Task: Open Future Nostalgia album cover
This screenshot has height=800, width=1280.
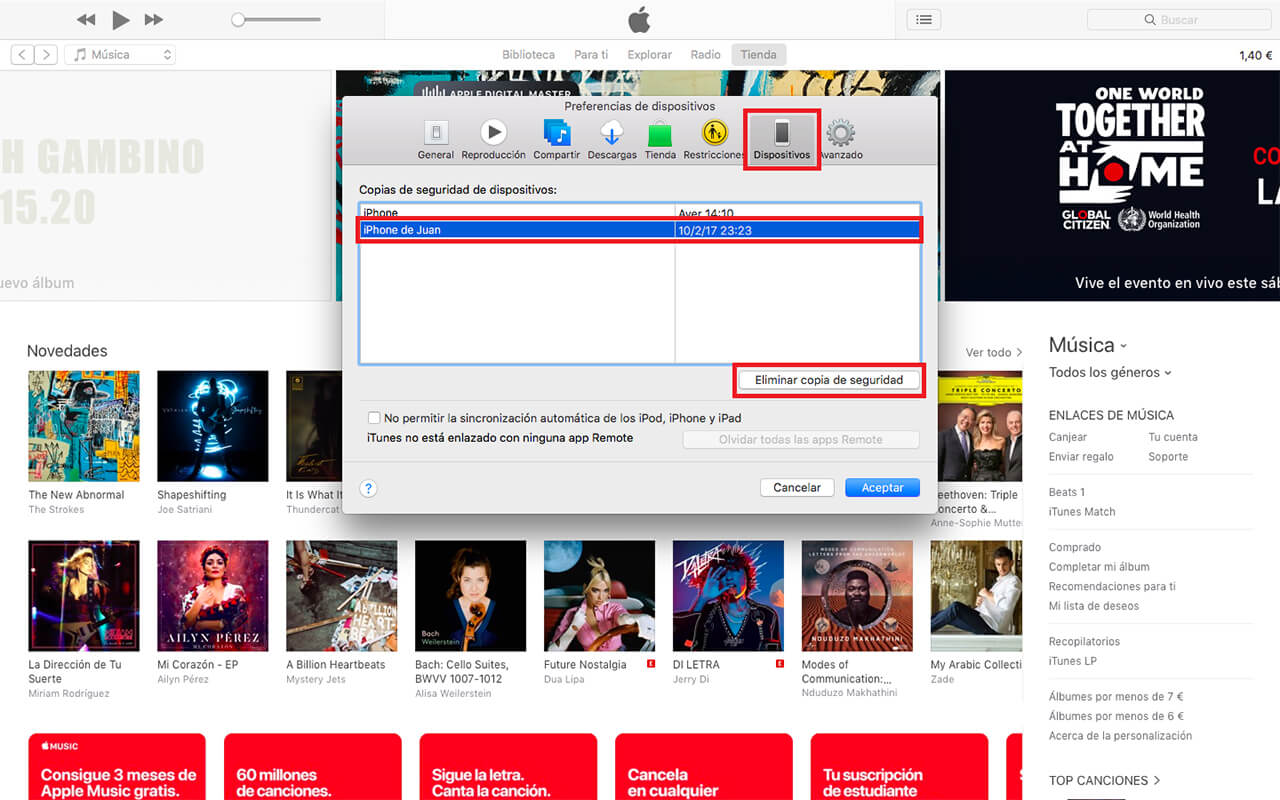Action: [x=600, y=596]
